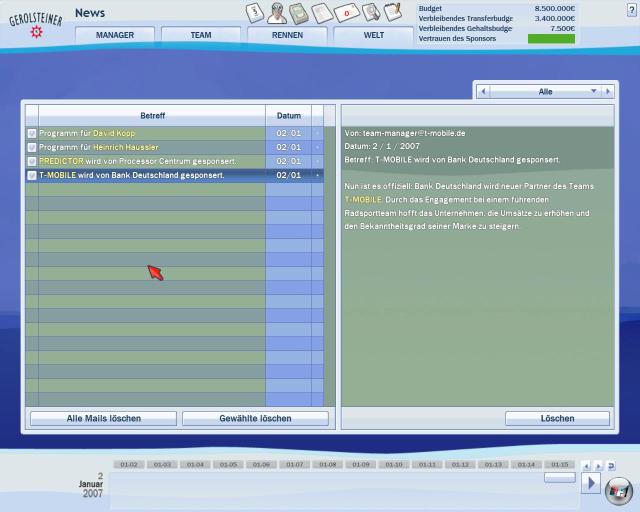
Task: Tick the checkbox for Programm für Heinrich Haussler
Action: [32, 147]
